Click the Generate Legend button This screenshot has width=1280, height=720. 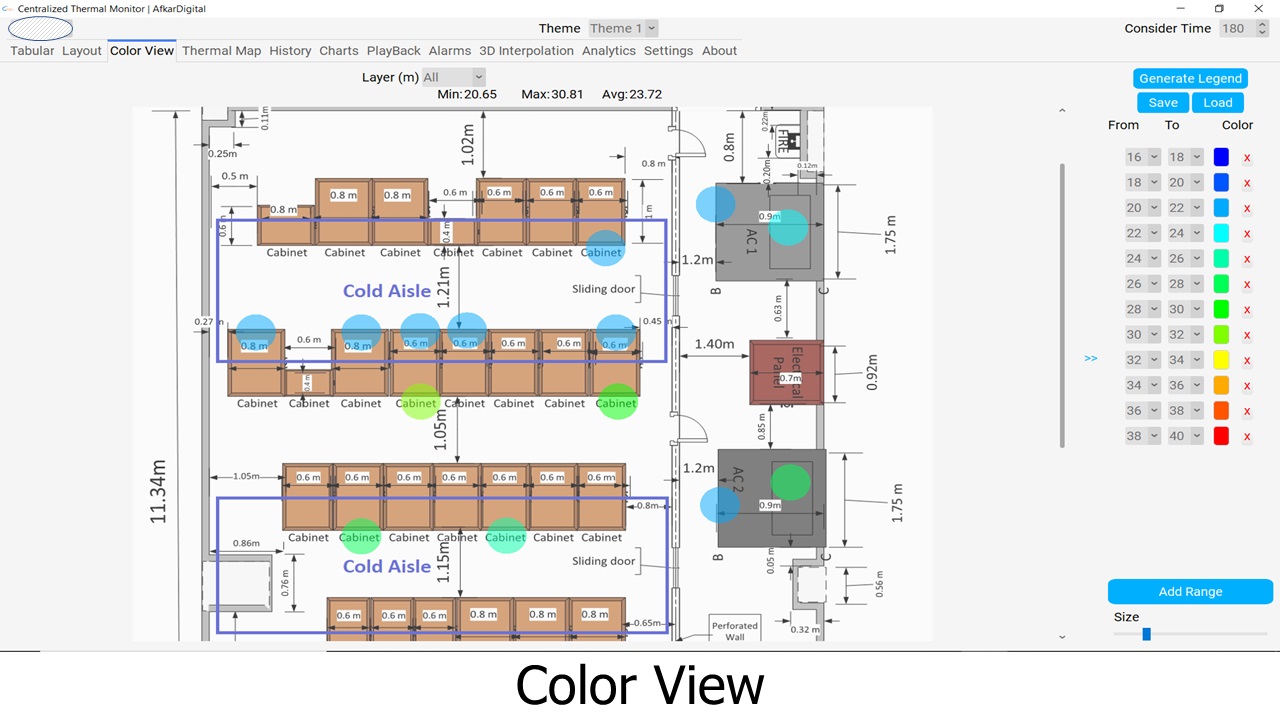tap(1190, 79)
